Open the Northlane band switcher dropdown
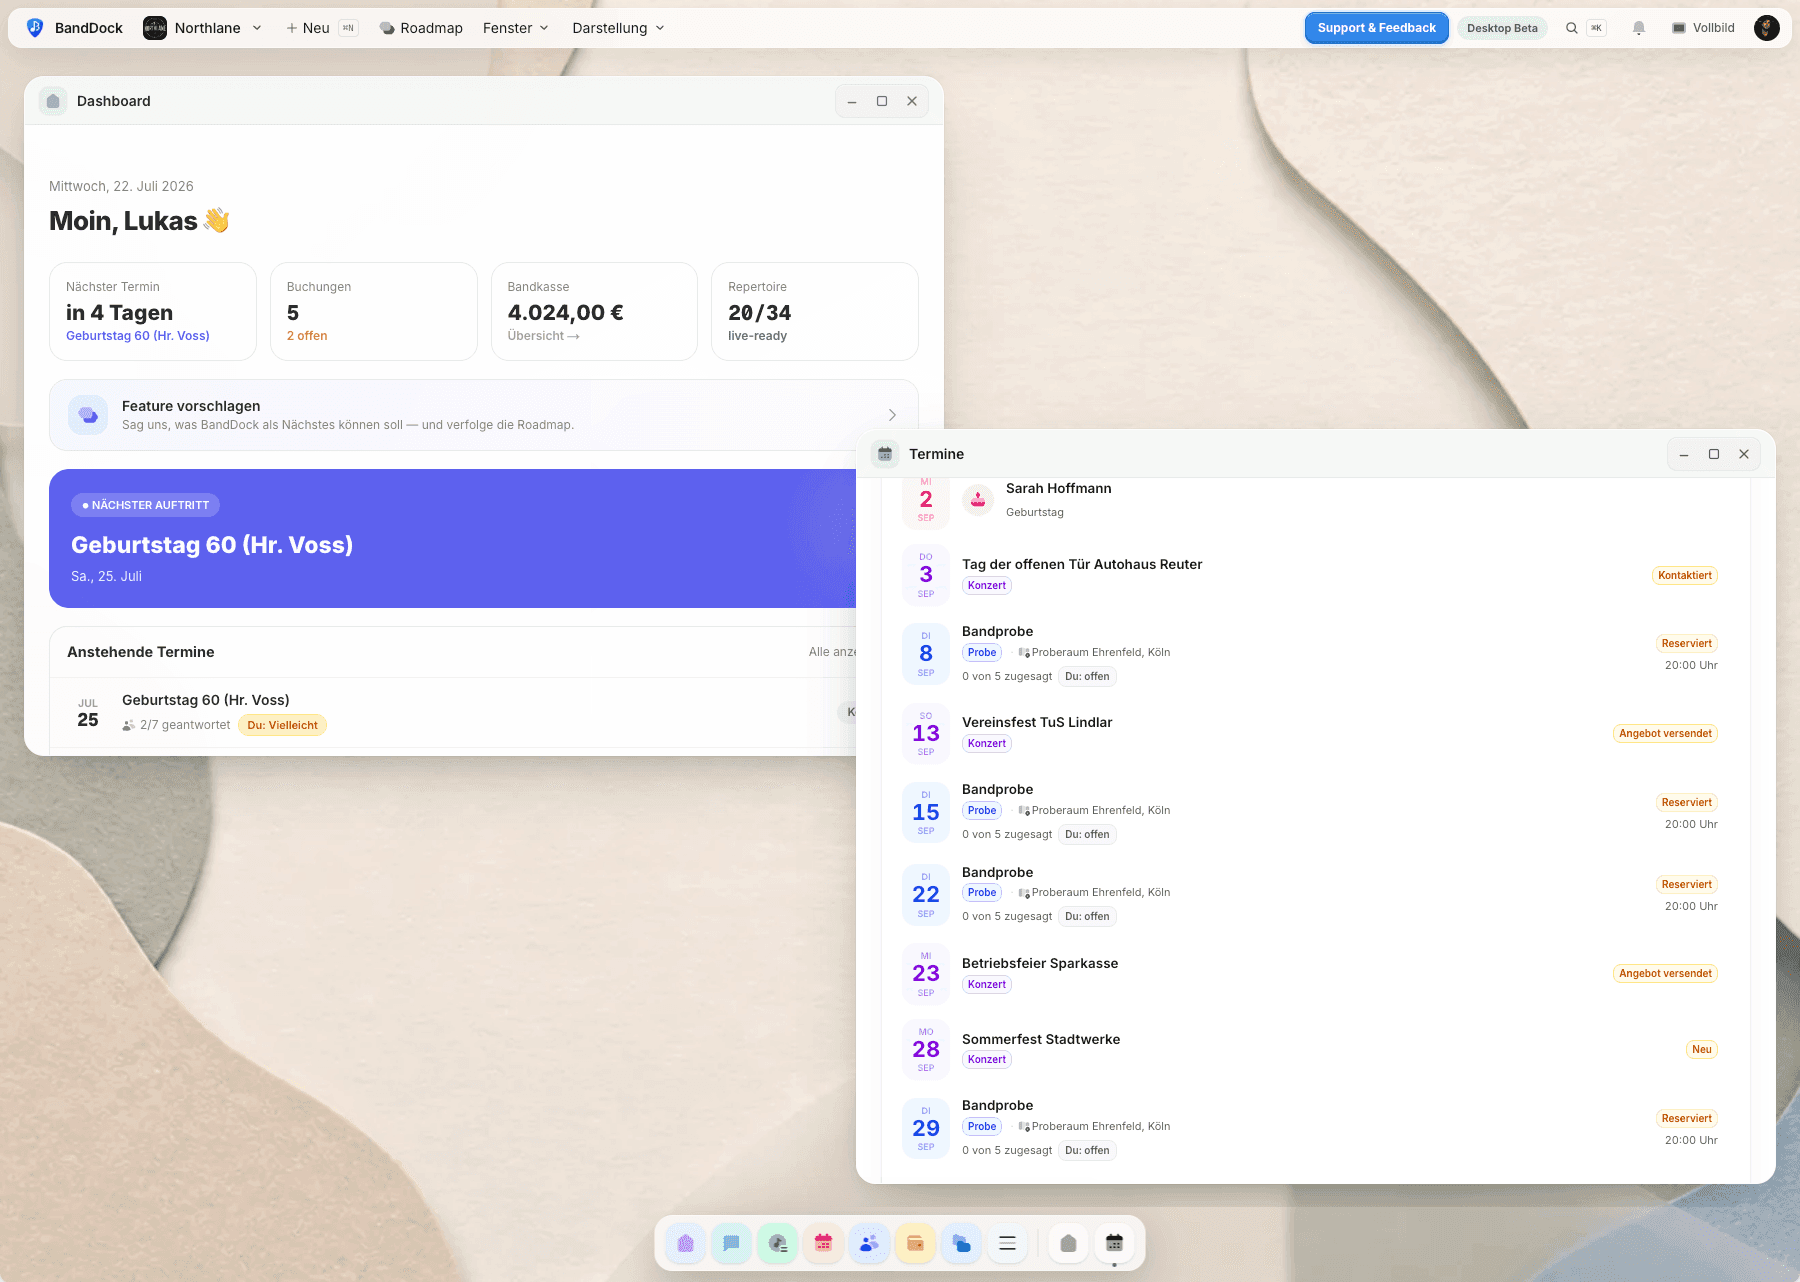Screen dimensions: 1800x1282 tap(203, 28)
